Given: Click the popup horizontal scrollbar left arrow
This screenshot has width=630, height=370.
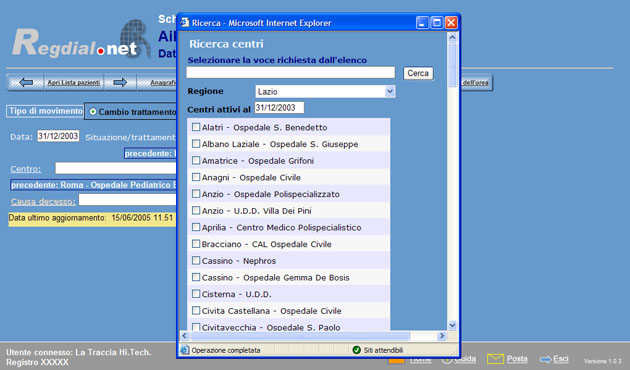Looking at the screenshot, I should tap(184, 335).
